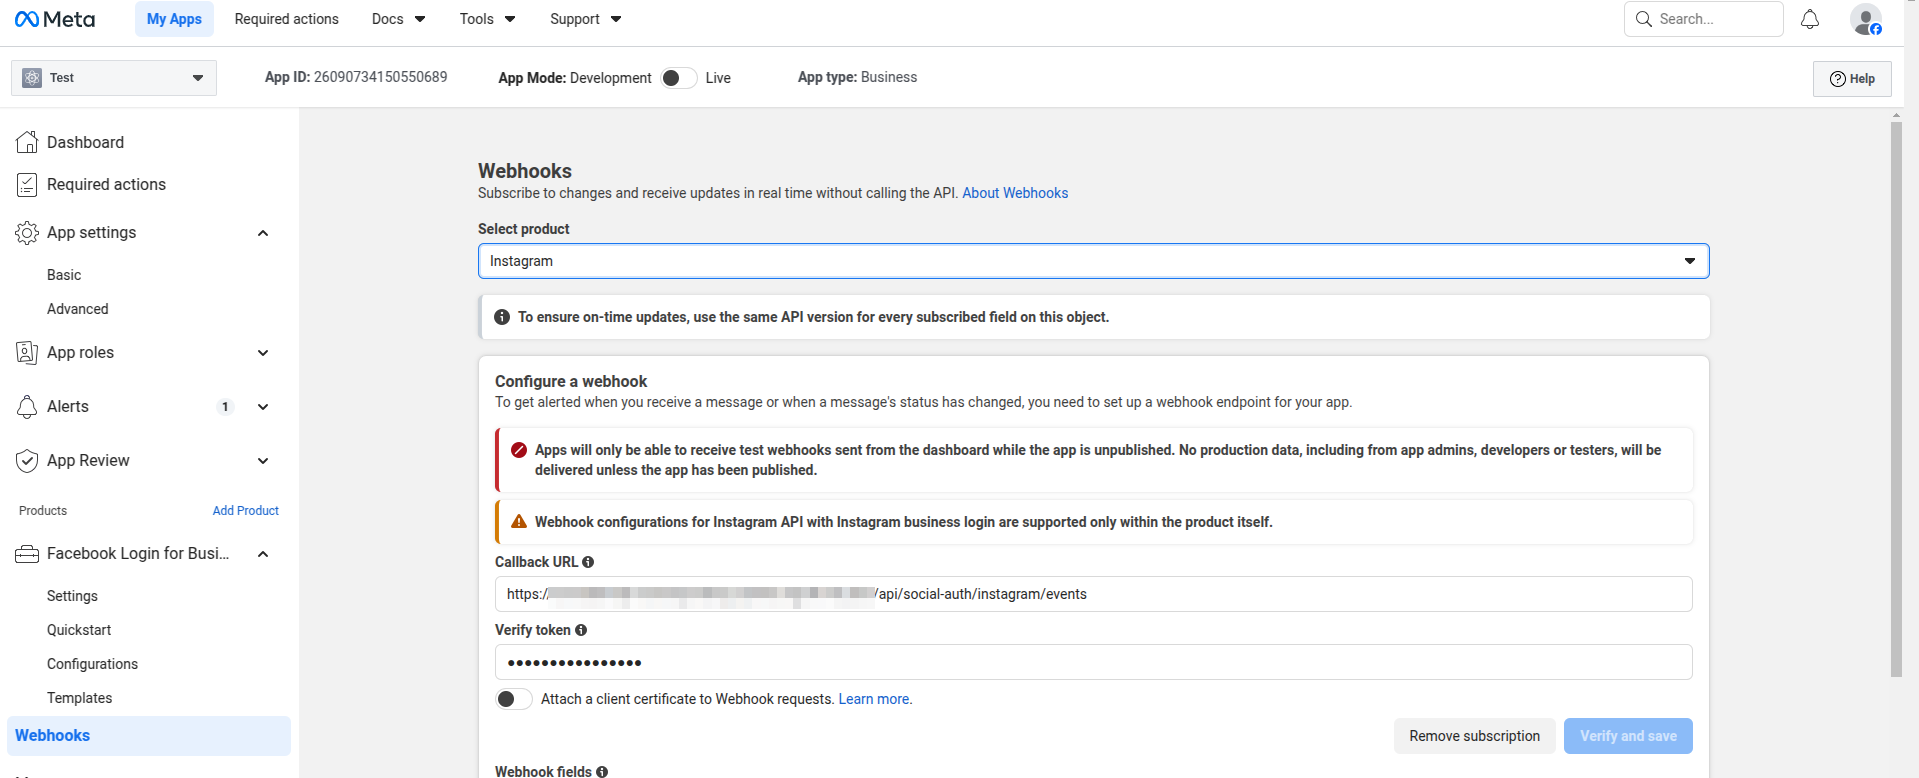Open the Select product Instagram dropdown
The width and height of the screenshot is (1919, 778).
[1094, 261]
